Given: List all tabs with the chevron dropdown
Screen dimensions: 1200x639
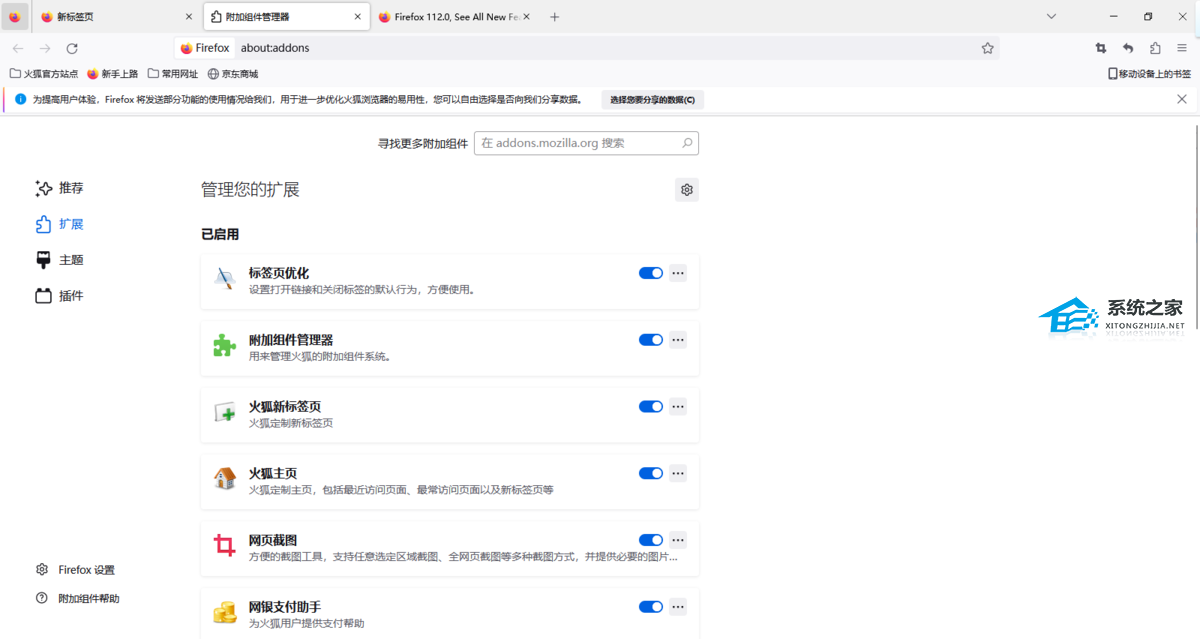Looking at the screenshot, I should 1051,17.
